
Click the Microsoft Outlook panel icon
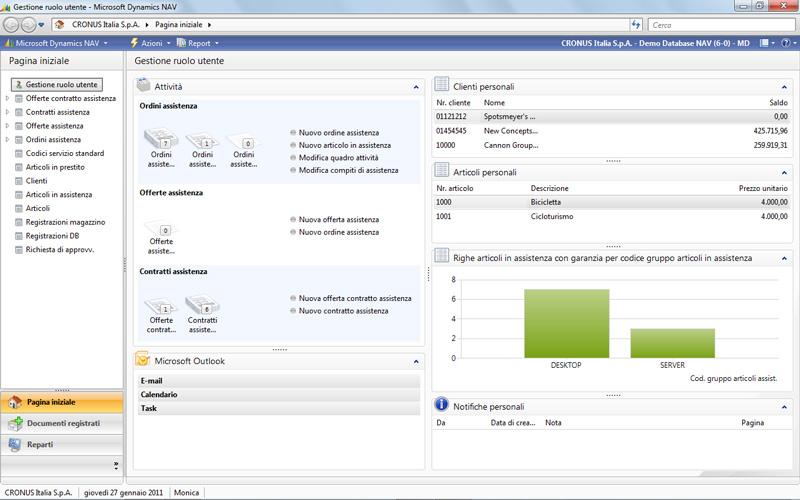[142, 360]
